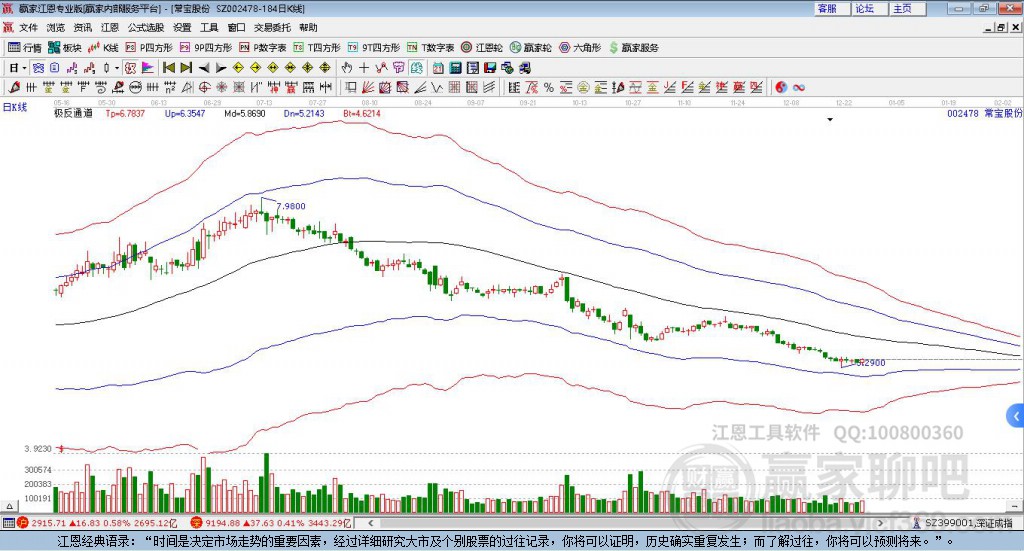Open the 9P四方形 tool
Viewport: 1024px width, 551px height.
[x=206, y=48]
